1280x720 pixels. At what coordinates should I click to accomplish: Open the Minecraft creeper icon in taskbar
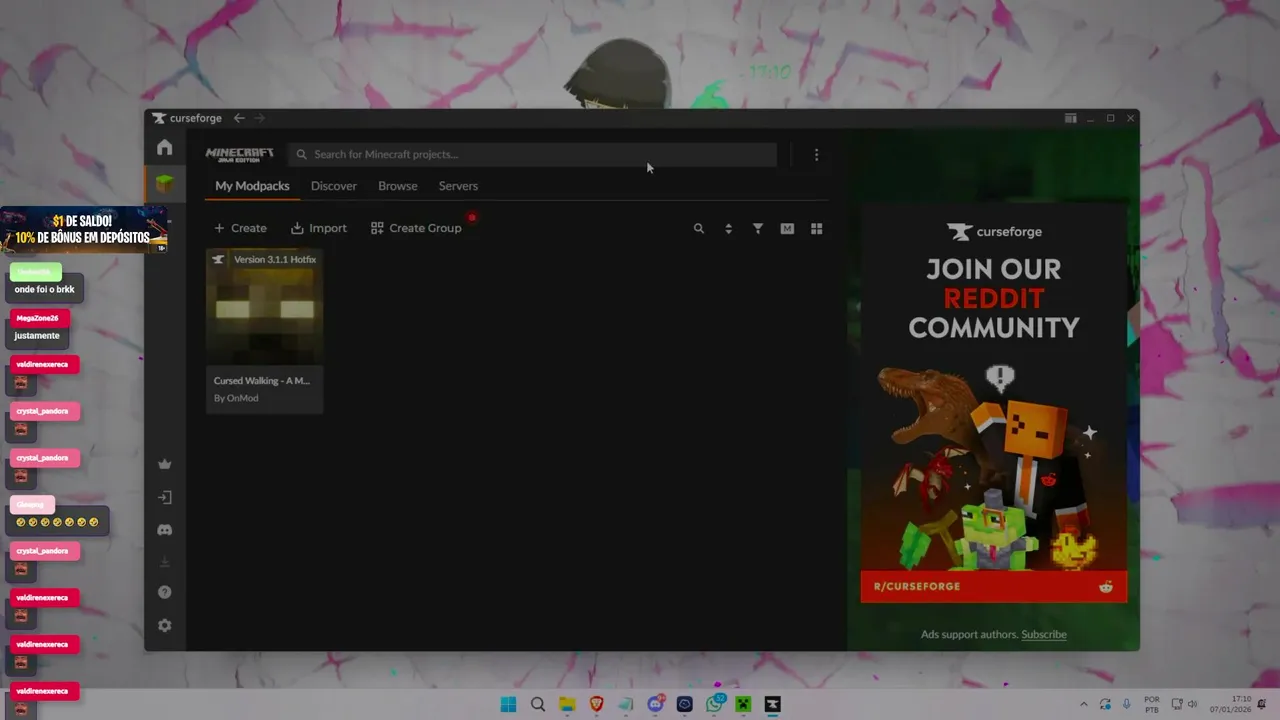point(743,704)
